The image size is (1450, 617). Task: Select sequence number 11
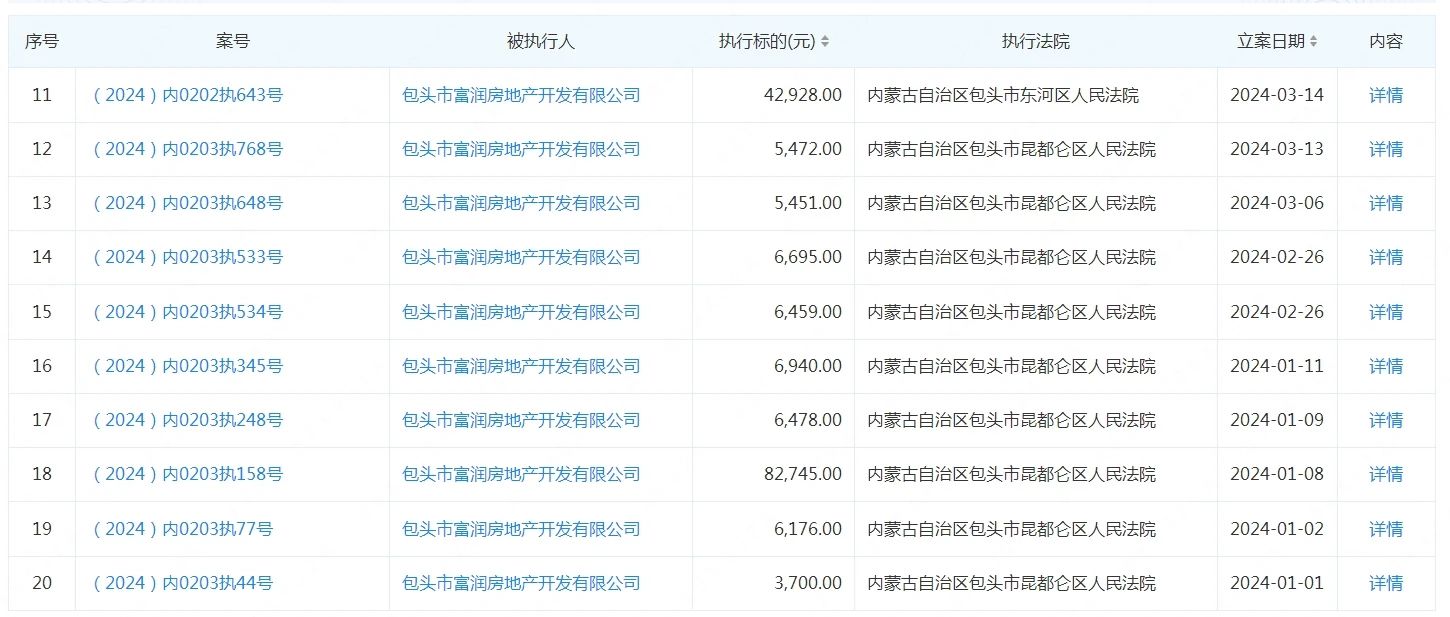(x=42, y=95)
